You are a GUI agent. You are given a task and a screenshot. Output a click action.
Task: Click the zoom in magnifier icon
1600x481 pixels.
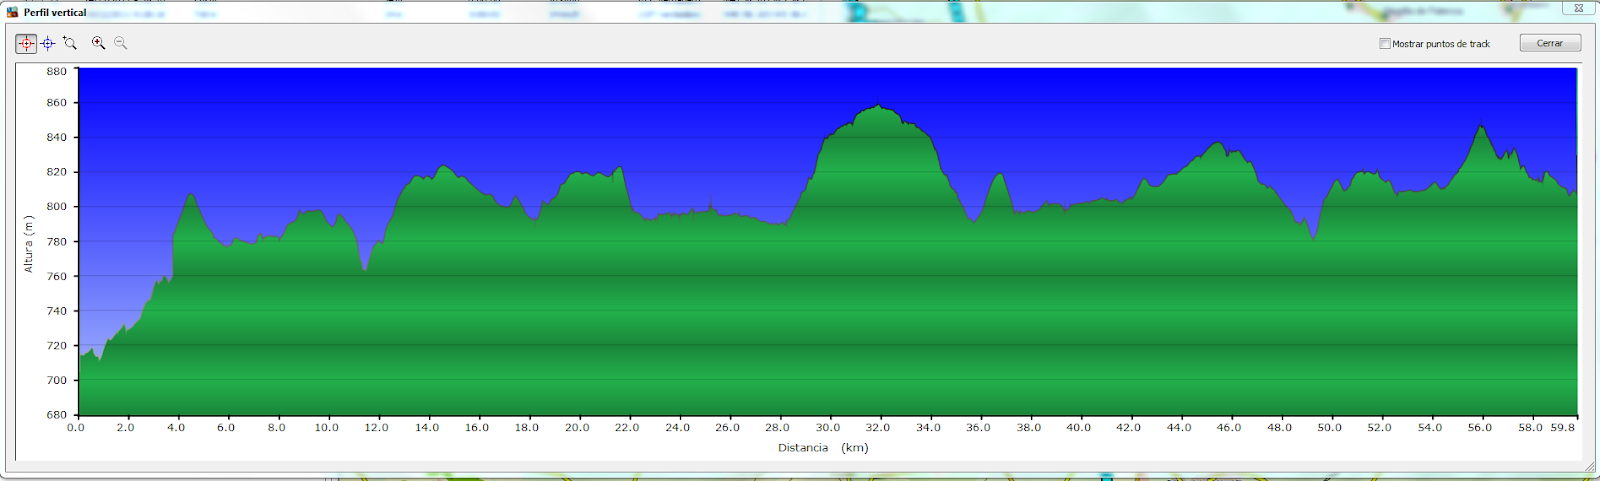pos(98,43)
